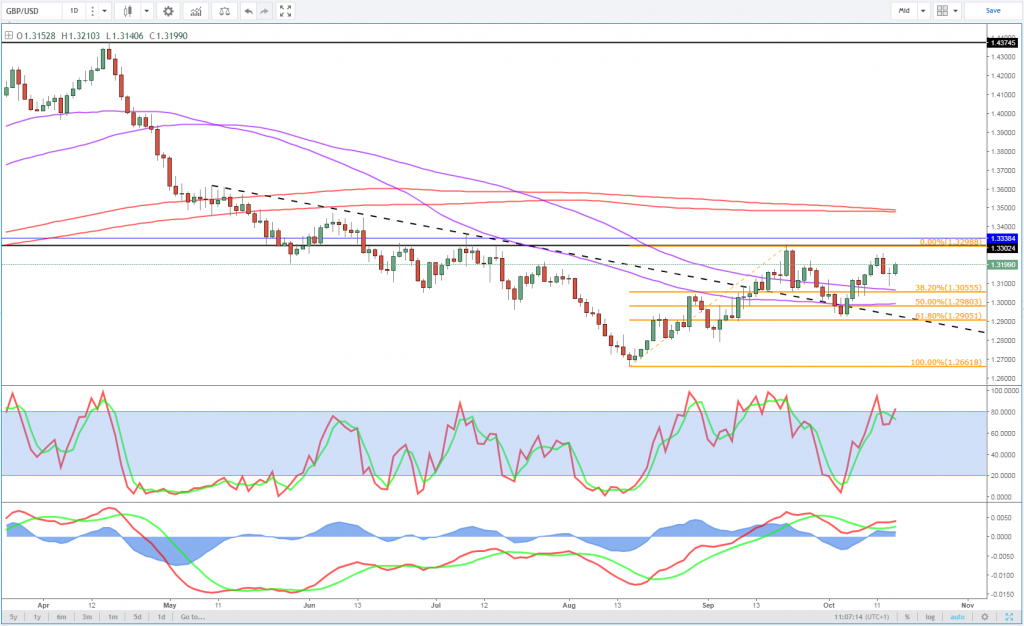Click the Nov label on the time axis
Viewport: 1024px width, 626px height.
968,605
